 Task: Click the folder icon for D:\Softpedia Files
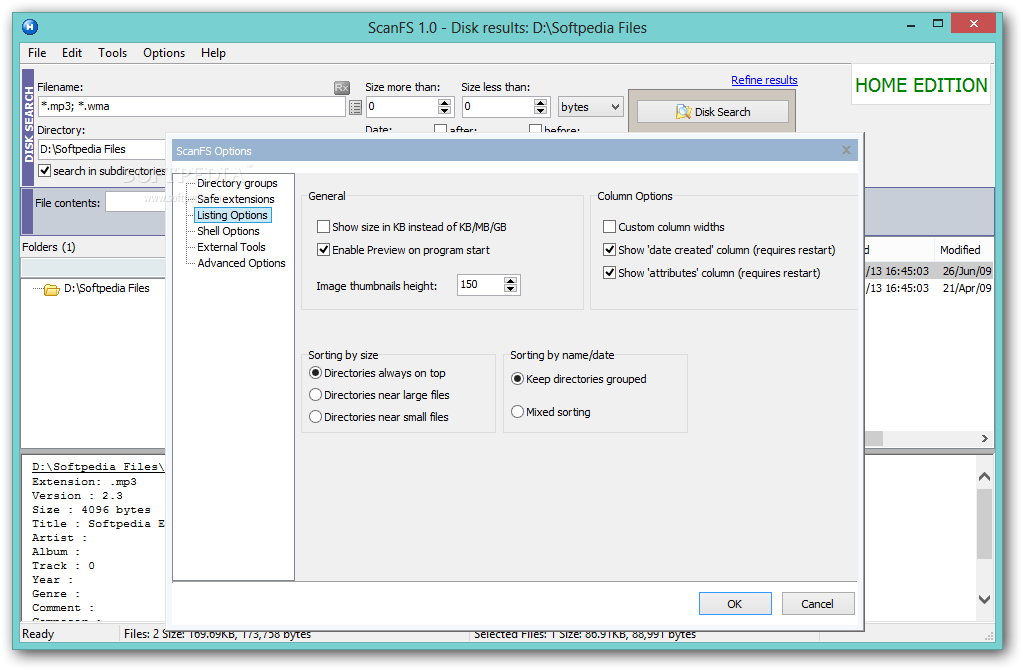(x=52, y=289)
